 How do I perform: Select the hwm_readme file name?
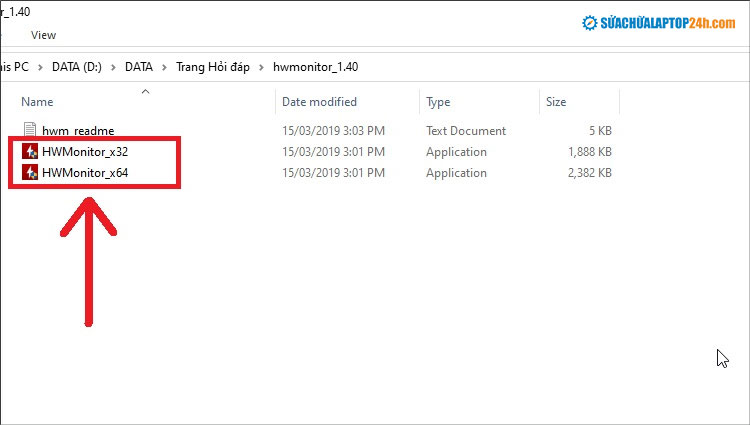[78, 131]
